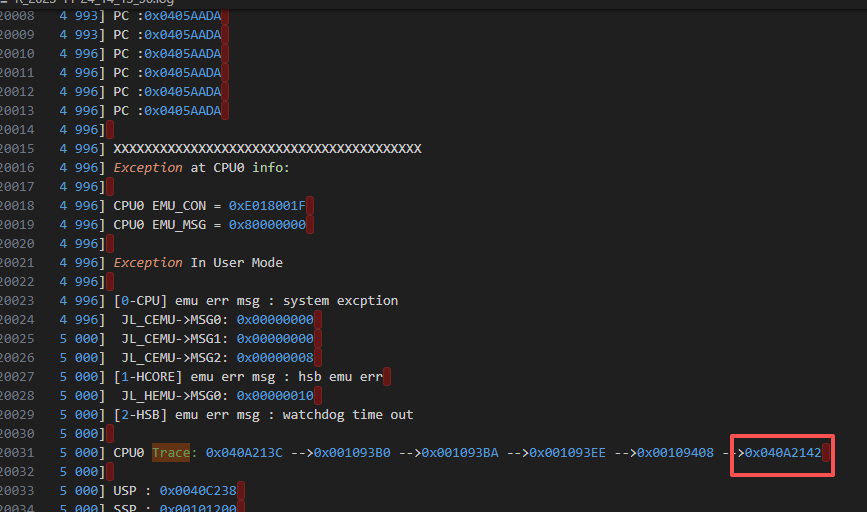
Task: Click the label "JL_HEMU->MSG0:"
Action: pos(175,396)
